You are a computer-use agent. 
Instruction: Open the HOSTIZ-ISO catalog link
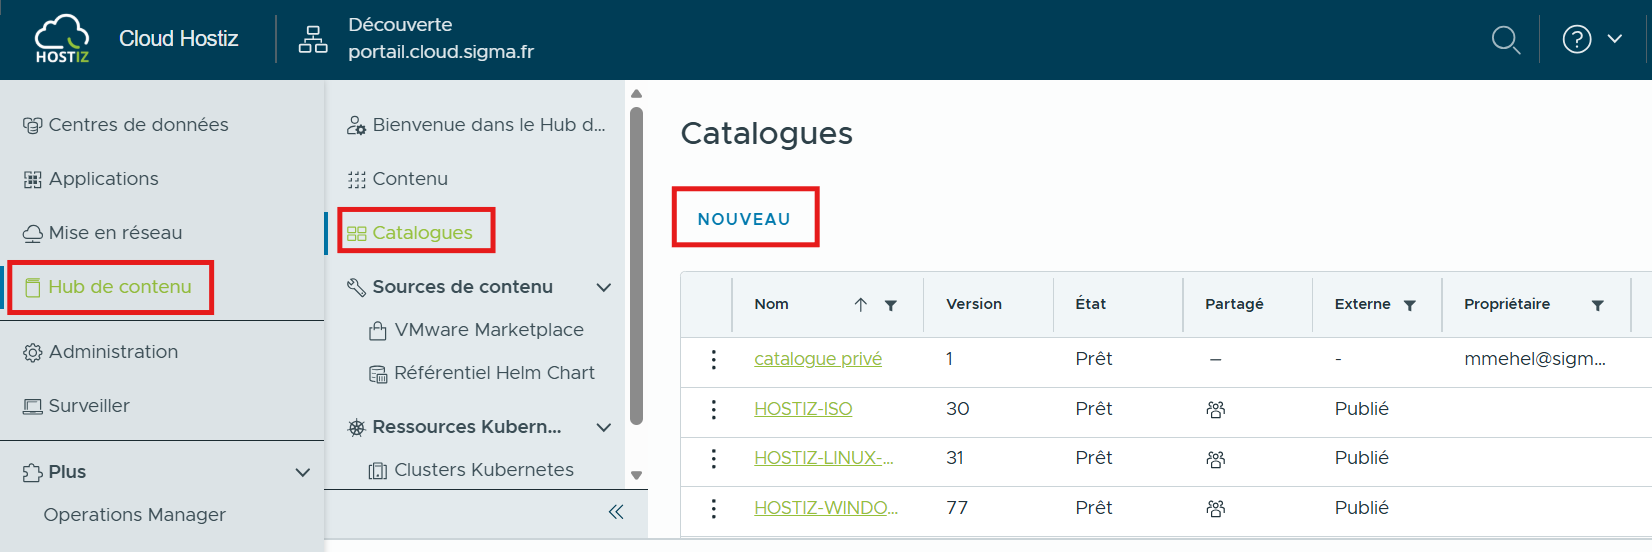(803, 409)
